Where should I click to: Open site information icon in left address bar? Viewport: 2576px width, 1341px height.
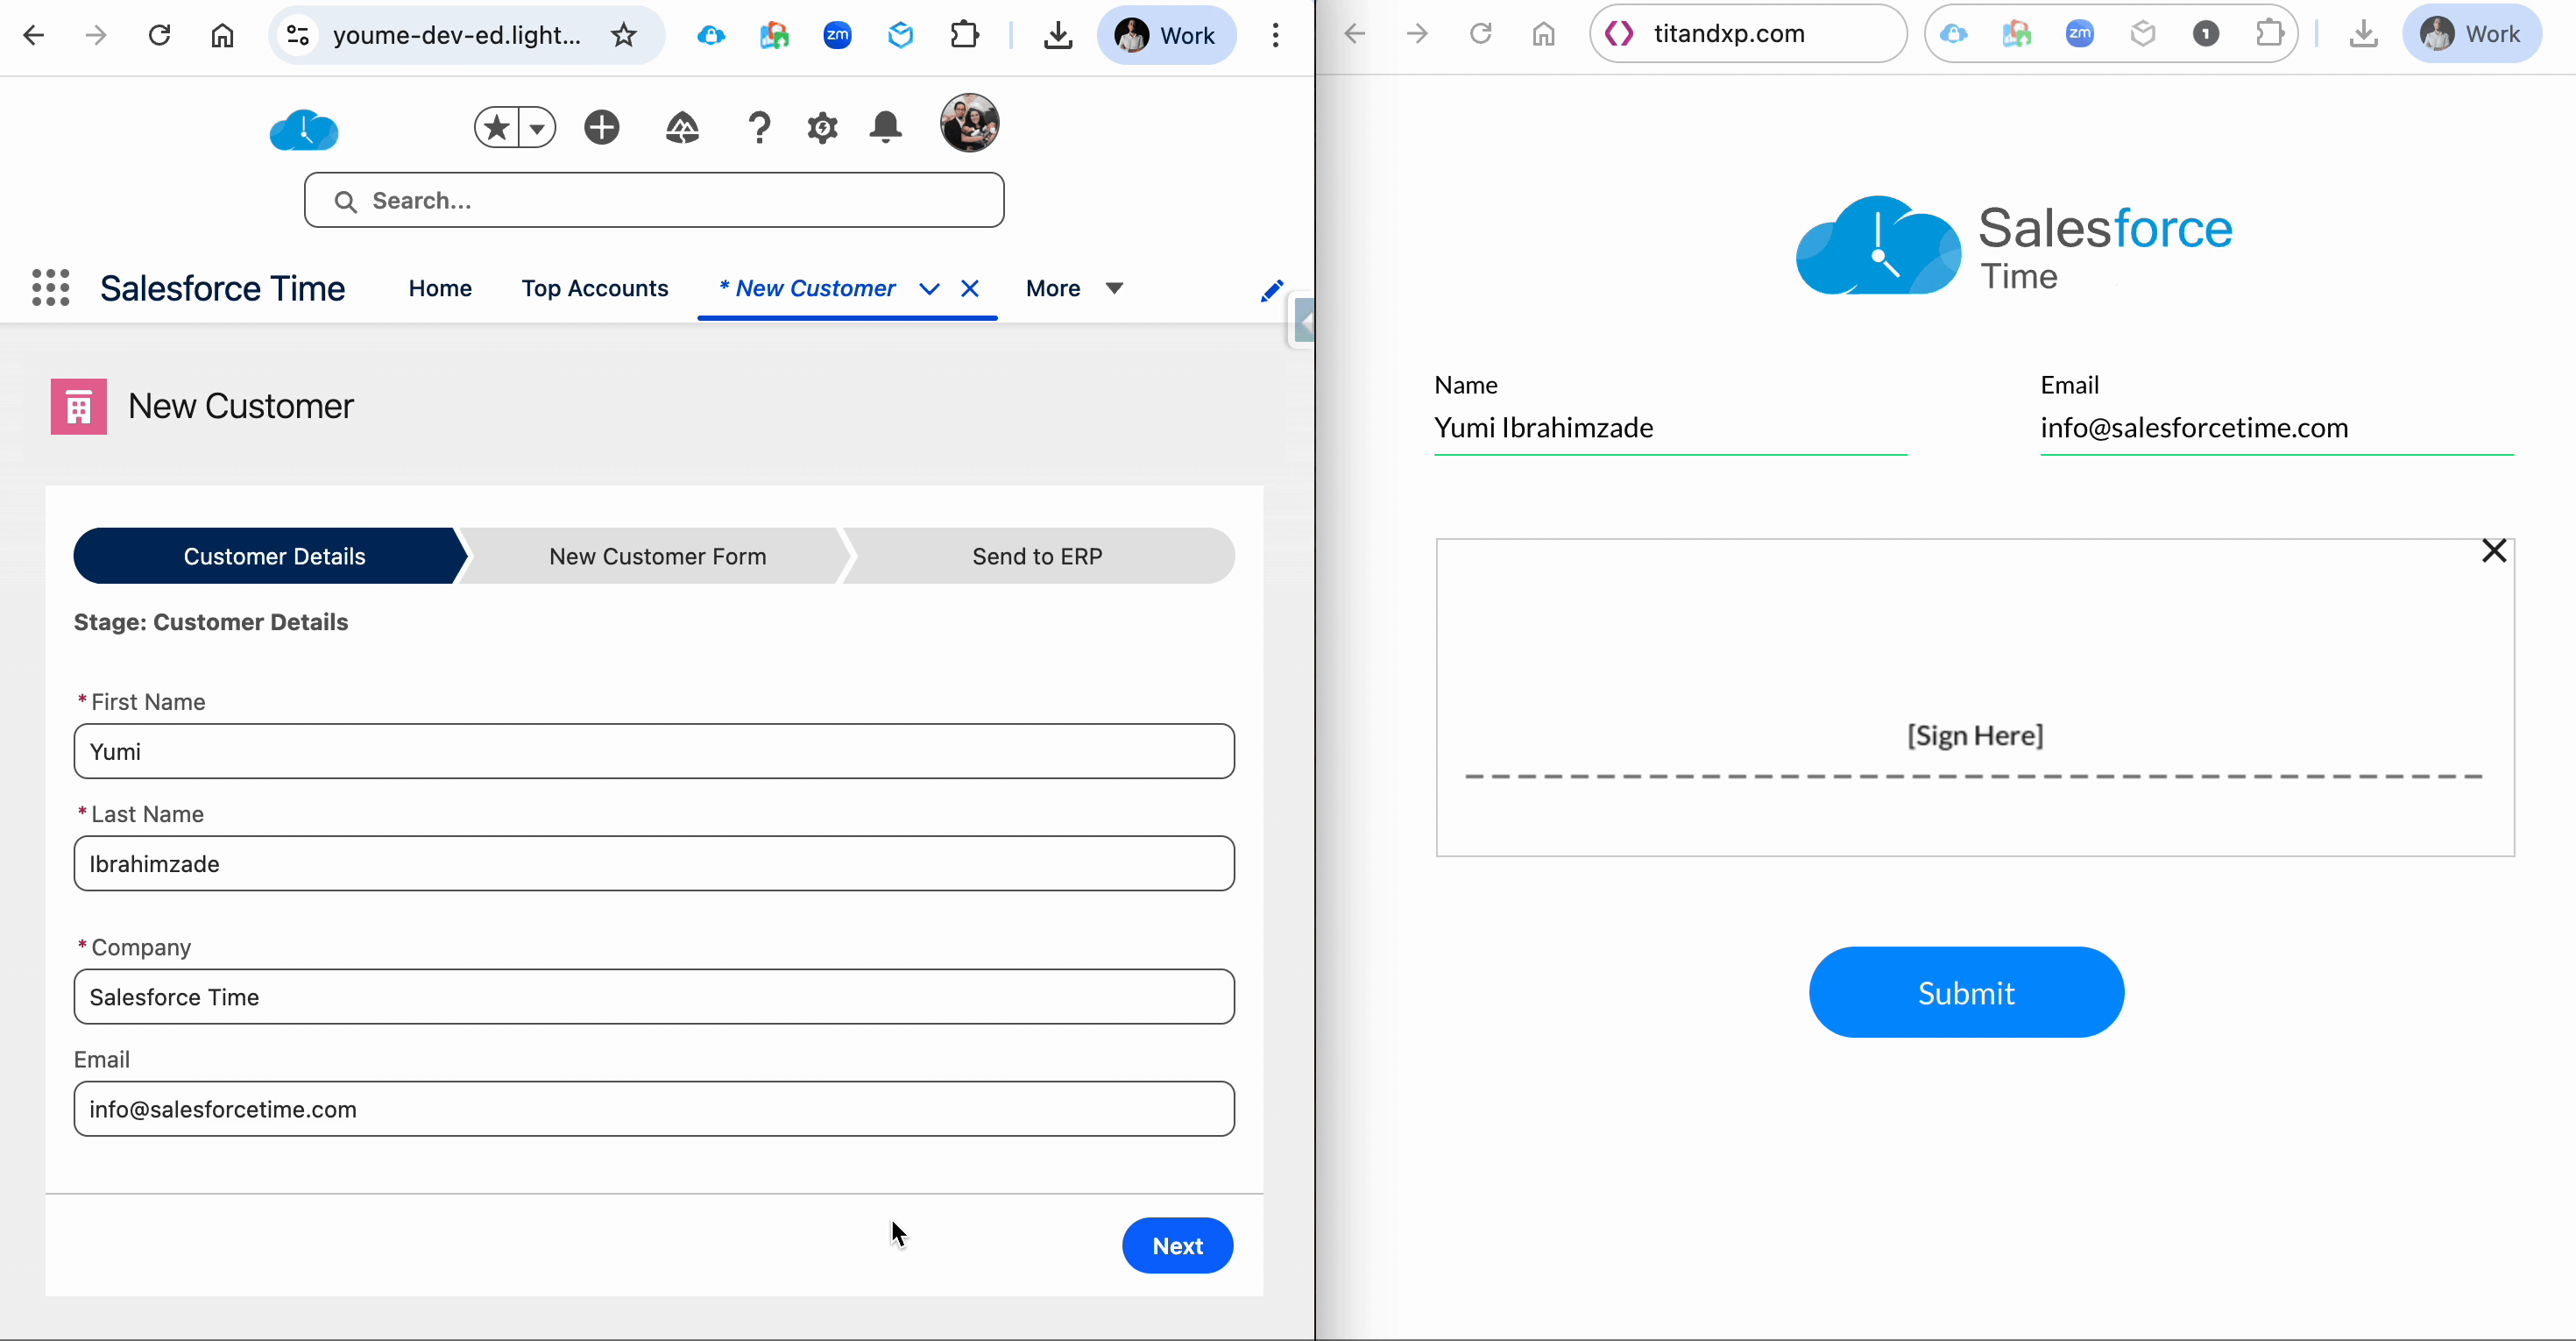[297, 36]
